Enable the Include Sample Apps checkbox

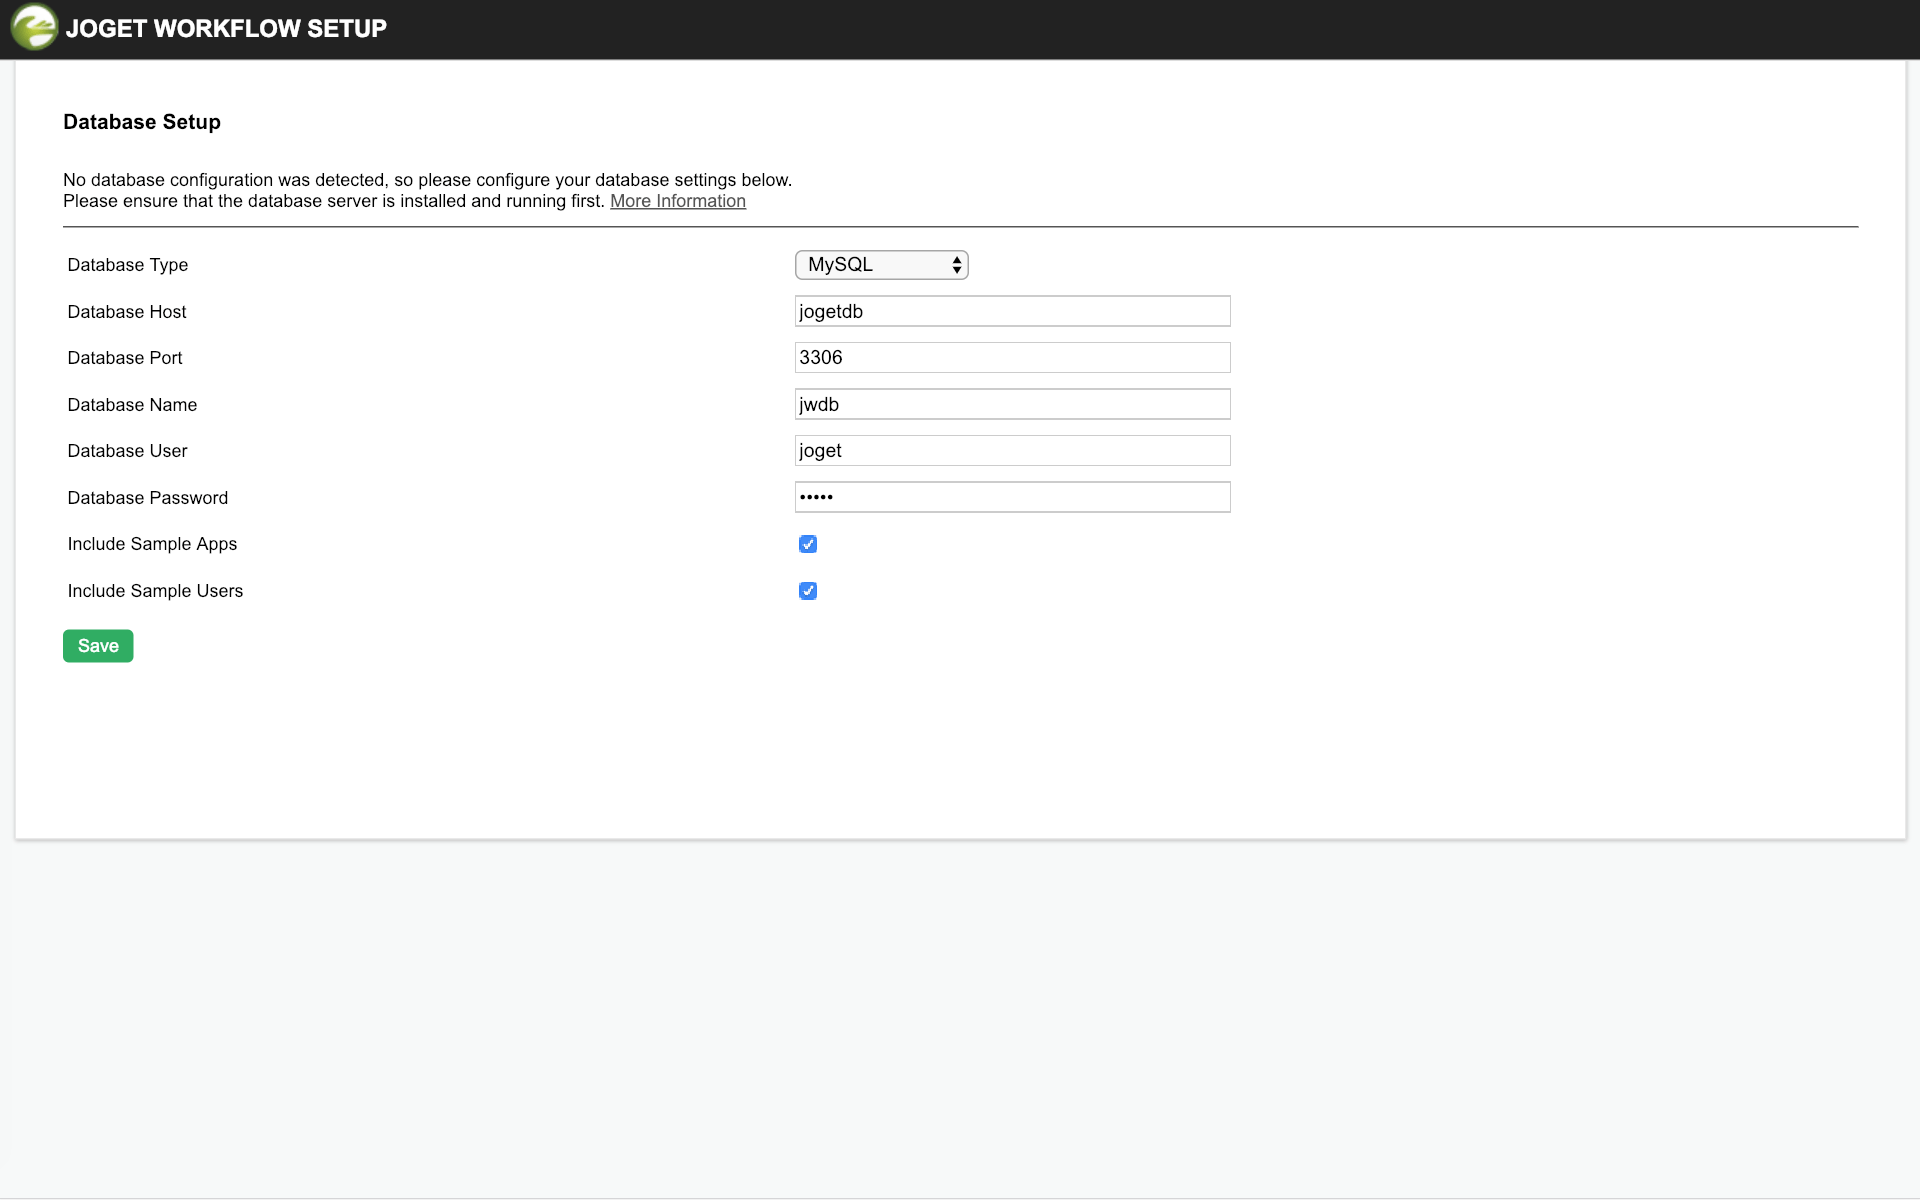808,544
